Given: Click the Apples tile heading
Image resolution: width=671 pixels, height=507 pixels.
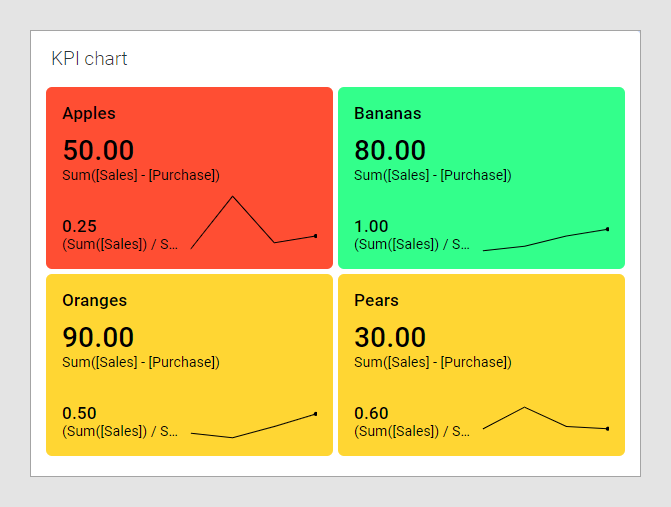Looking at the screenshot, I should (89, 114).
